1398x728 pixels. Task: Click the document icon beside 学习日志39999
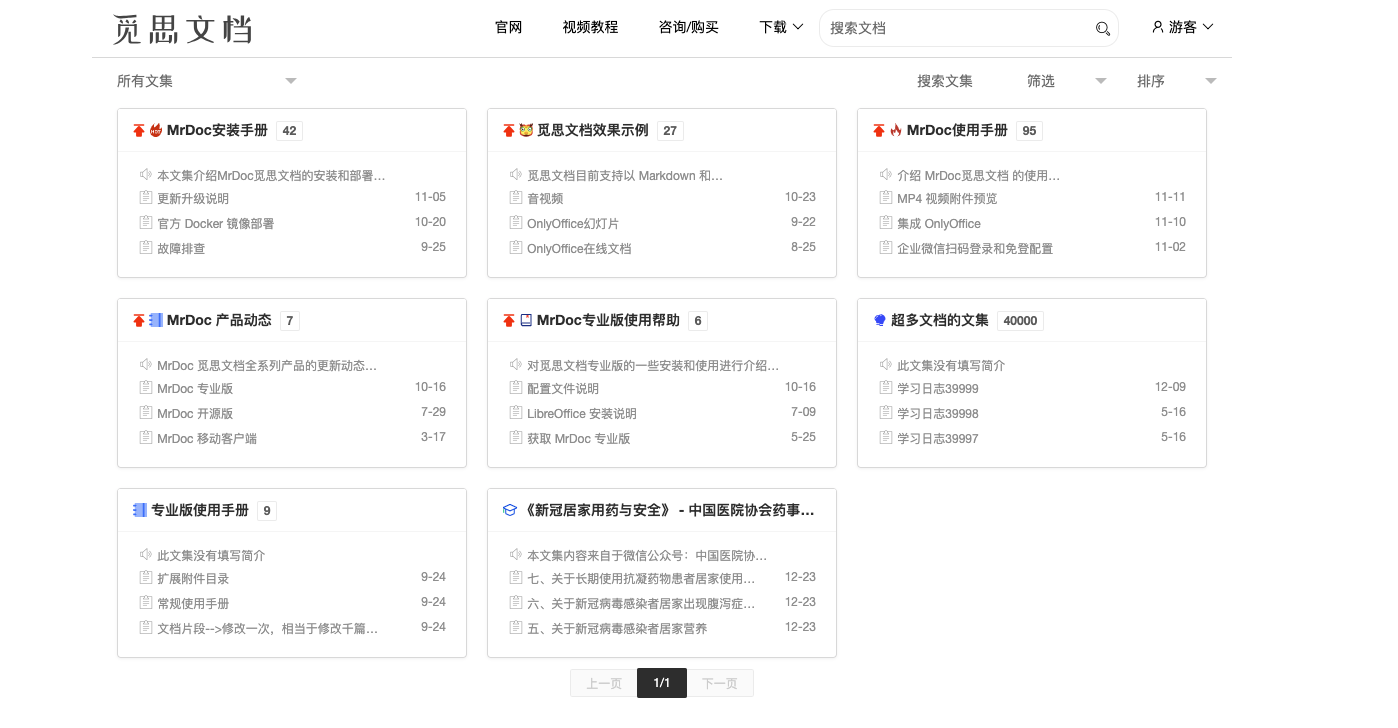(x=886, y=387)
